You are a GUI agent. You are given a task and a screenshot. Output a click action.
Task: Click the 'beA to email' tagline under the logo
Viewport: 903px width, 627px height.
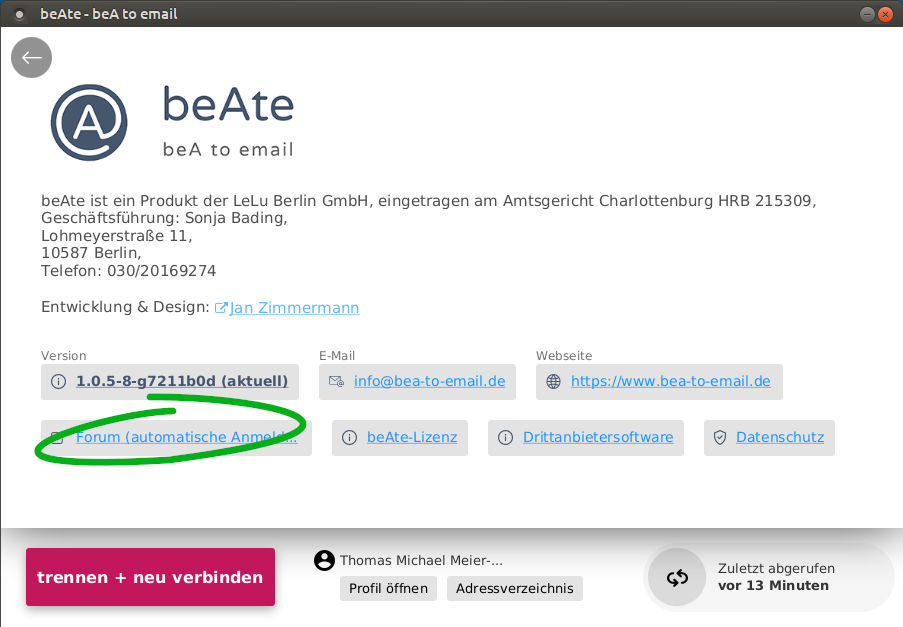228,150
